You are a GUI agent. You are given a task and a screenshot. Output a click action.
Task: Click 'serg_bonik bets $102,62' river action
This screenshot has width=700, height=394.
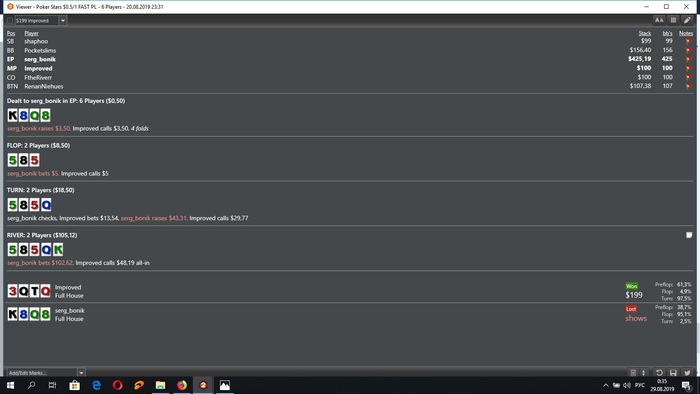click(x=40, y=263)
